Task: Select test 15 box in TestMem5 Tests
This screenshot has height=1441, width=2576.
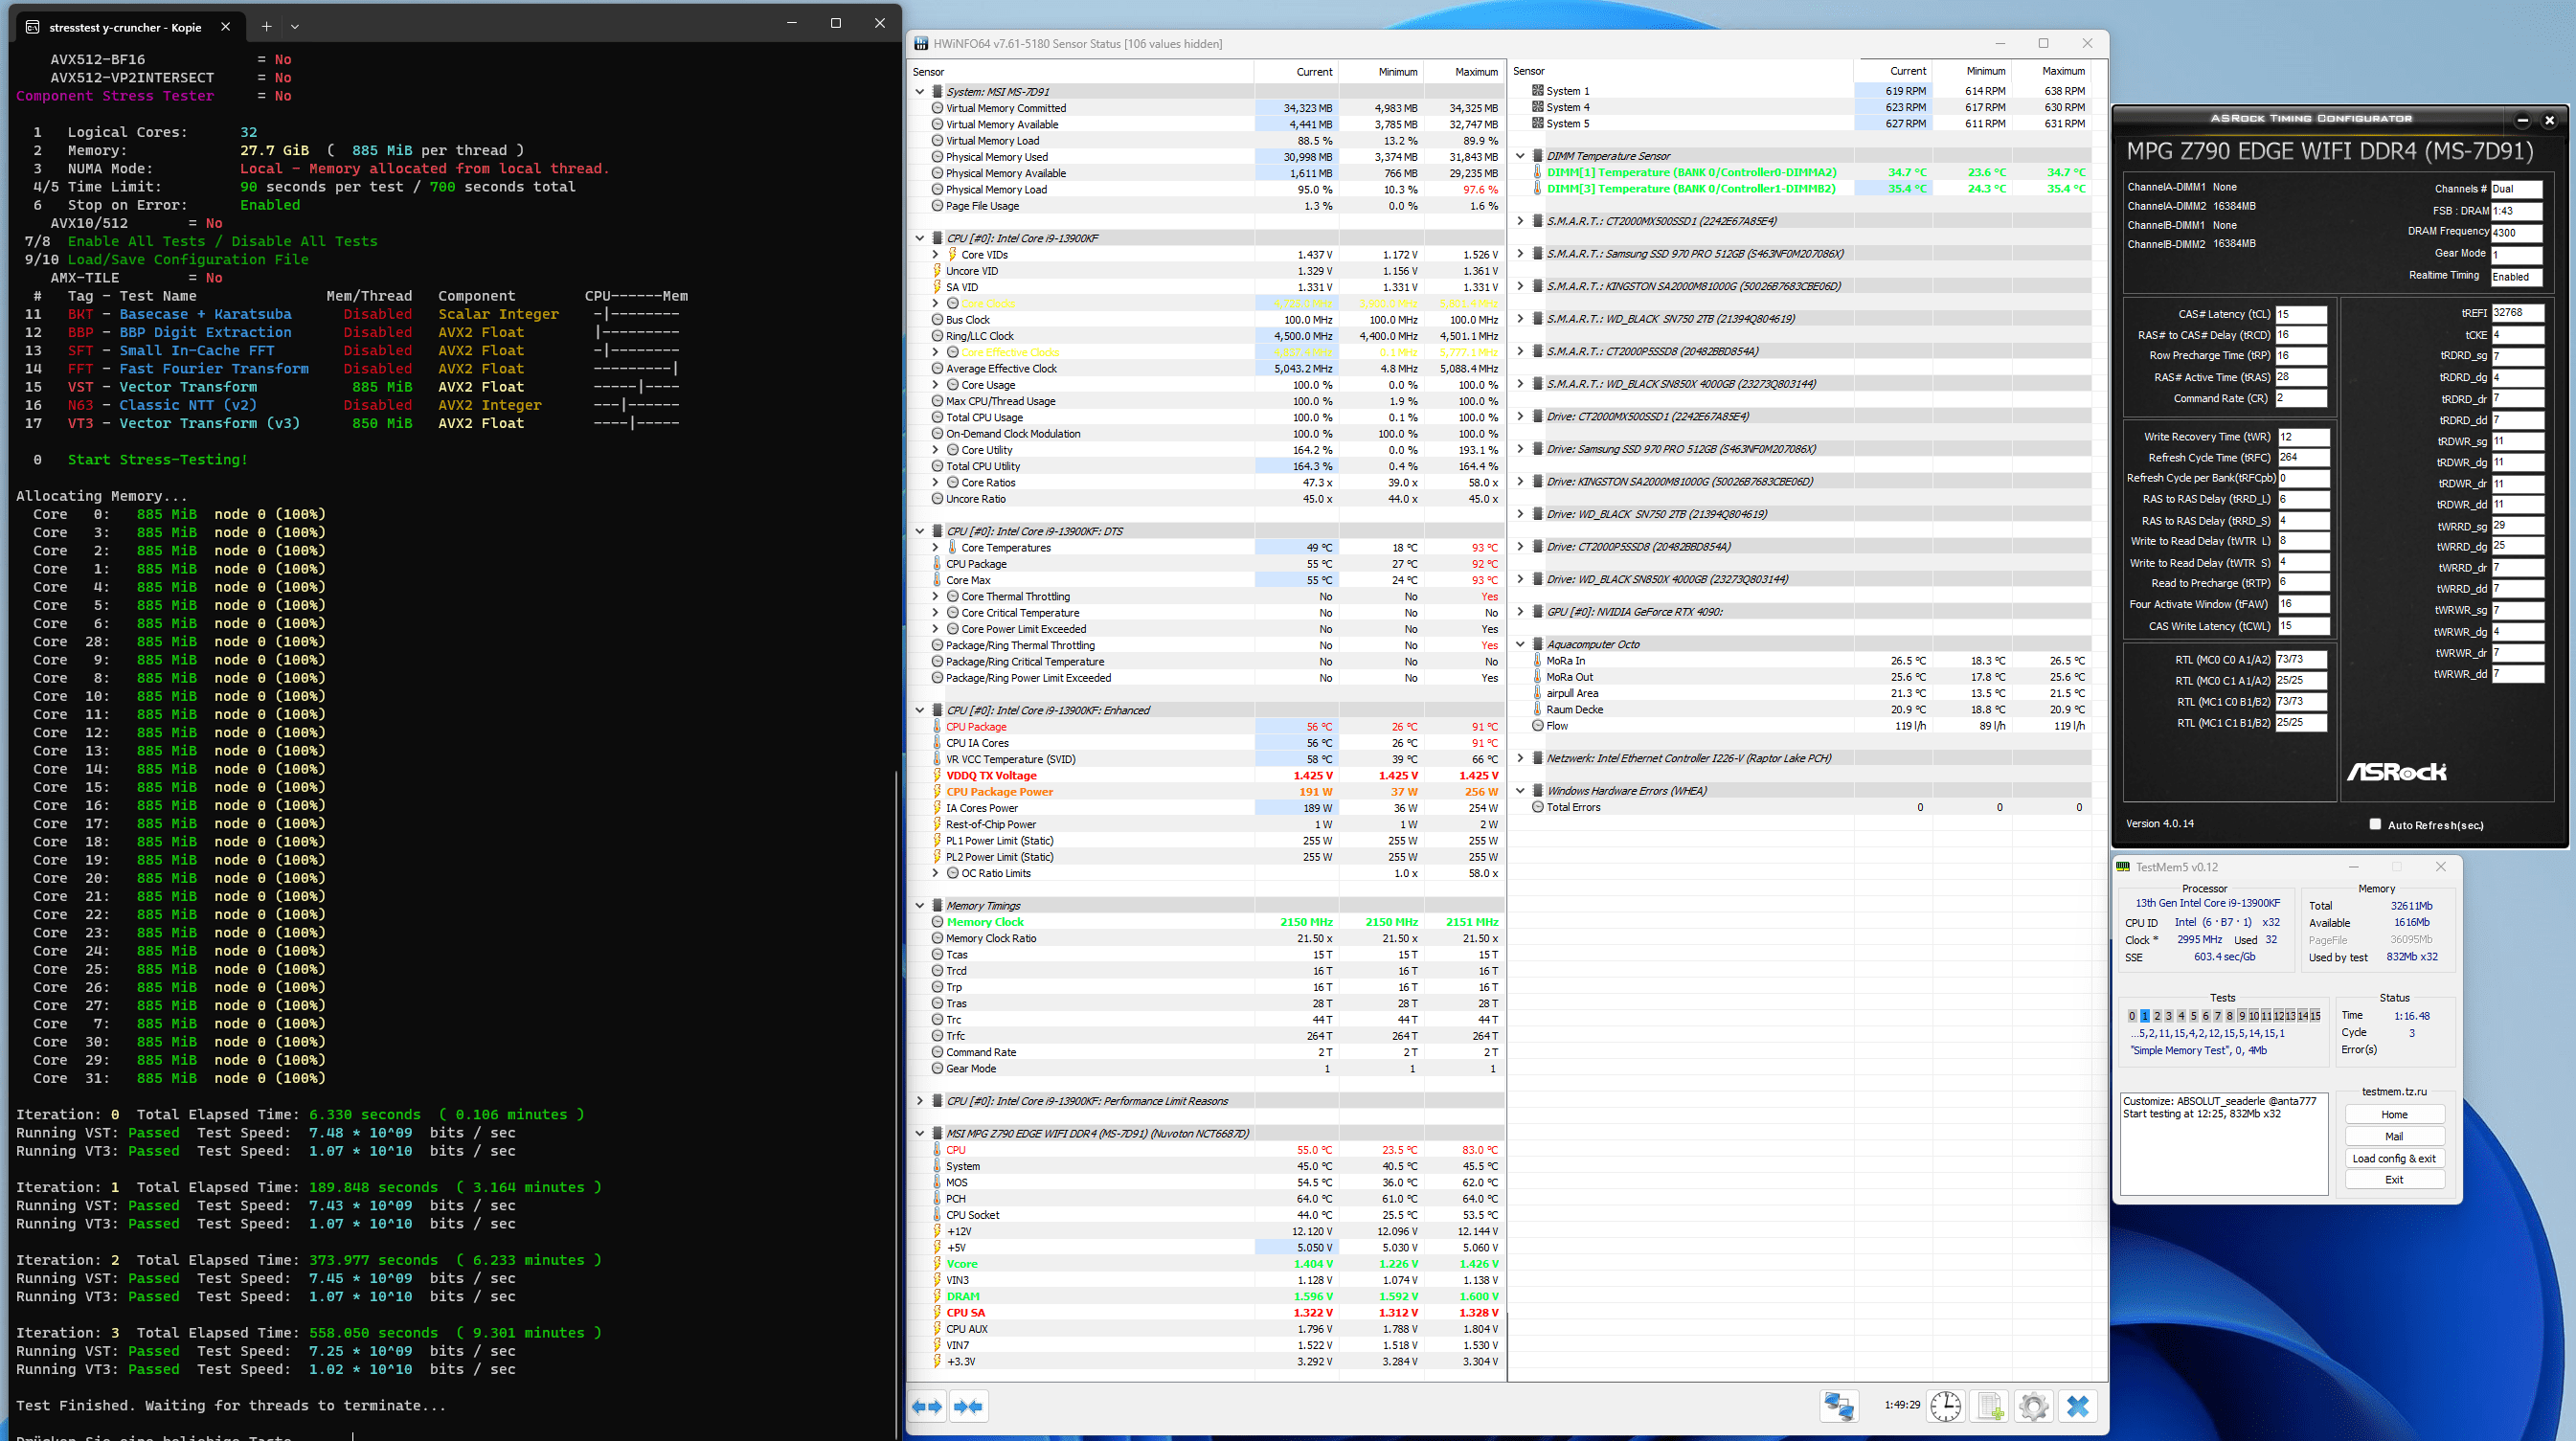Action: pyautogui.click(x=2315, y=1016)
